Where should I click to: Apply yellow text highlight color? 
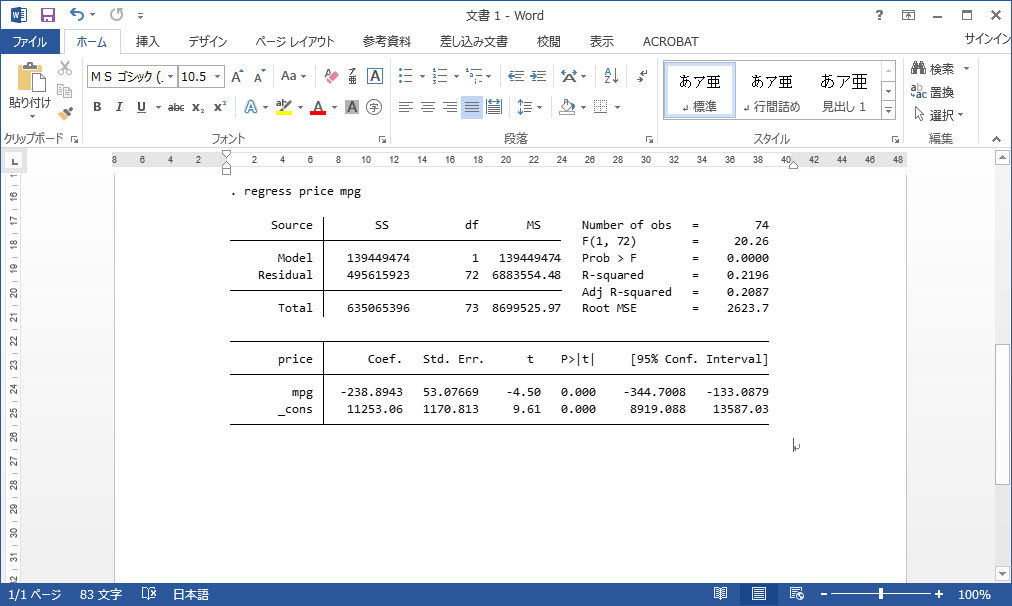283,107
